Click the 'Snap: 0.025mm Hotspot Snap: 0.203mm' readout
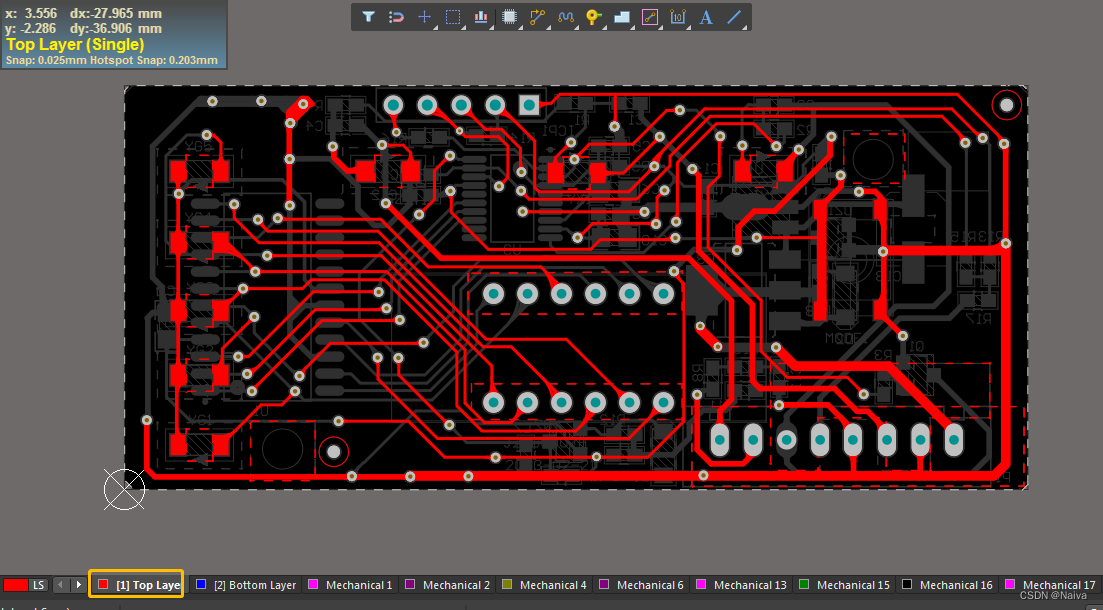 tap(111, 61)
